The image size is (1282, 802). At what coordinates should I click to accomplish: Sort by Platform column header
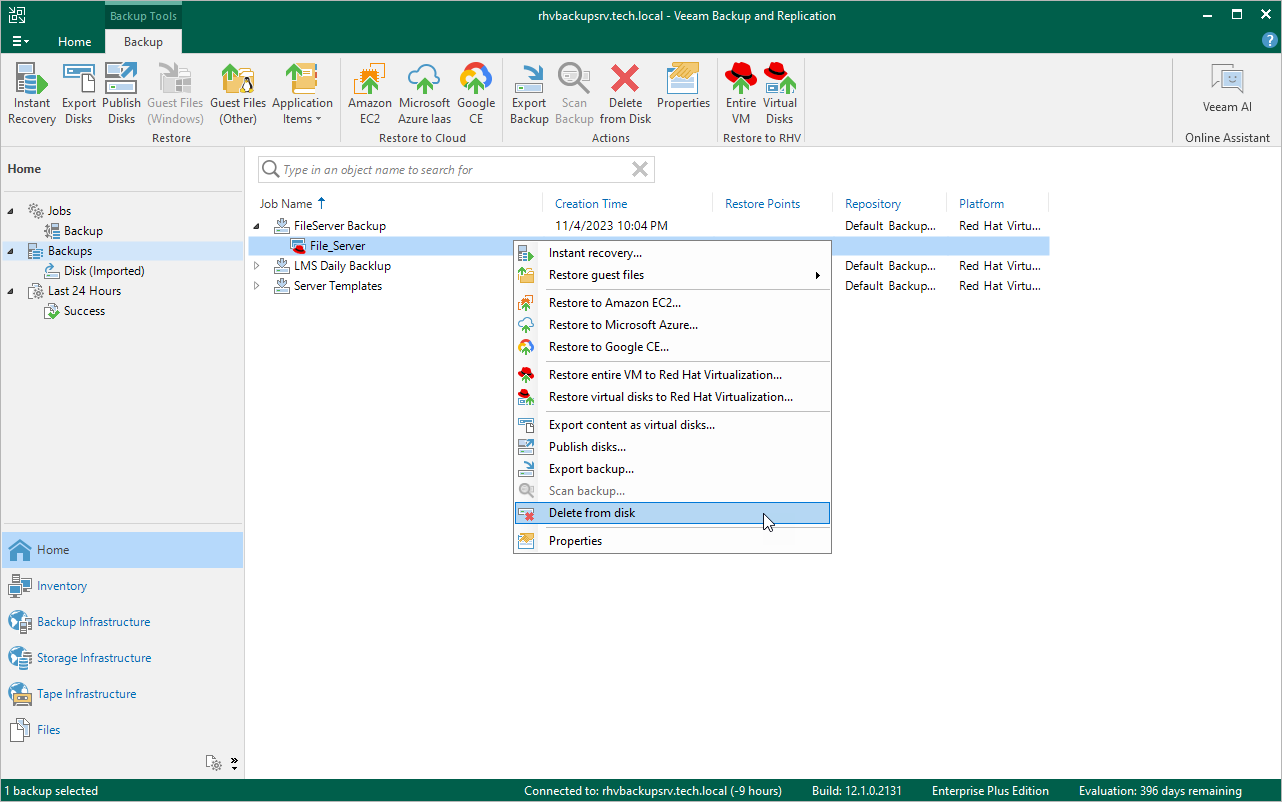pos(981,204)
